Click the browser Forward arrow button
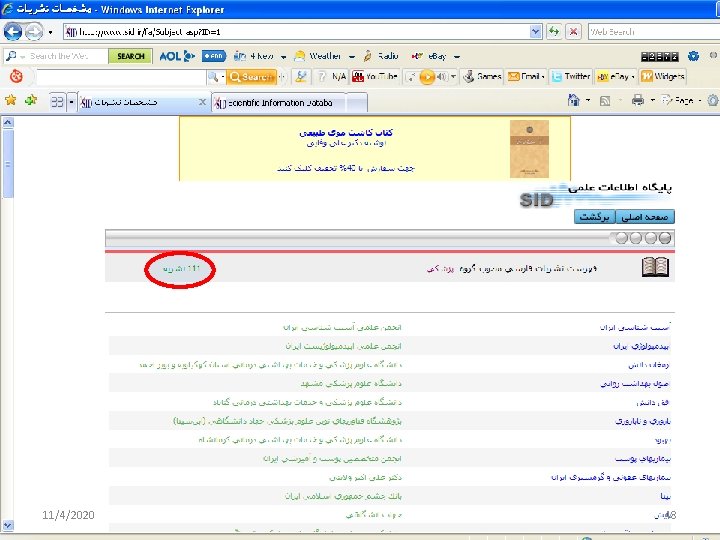 click(34, 32)
